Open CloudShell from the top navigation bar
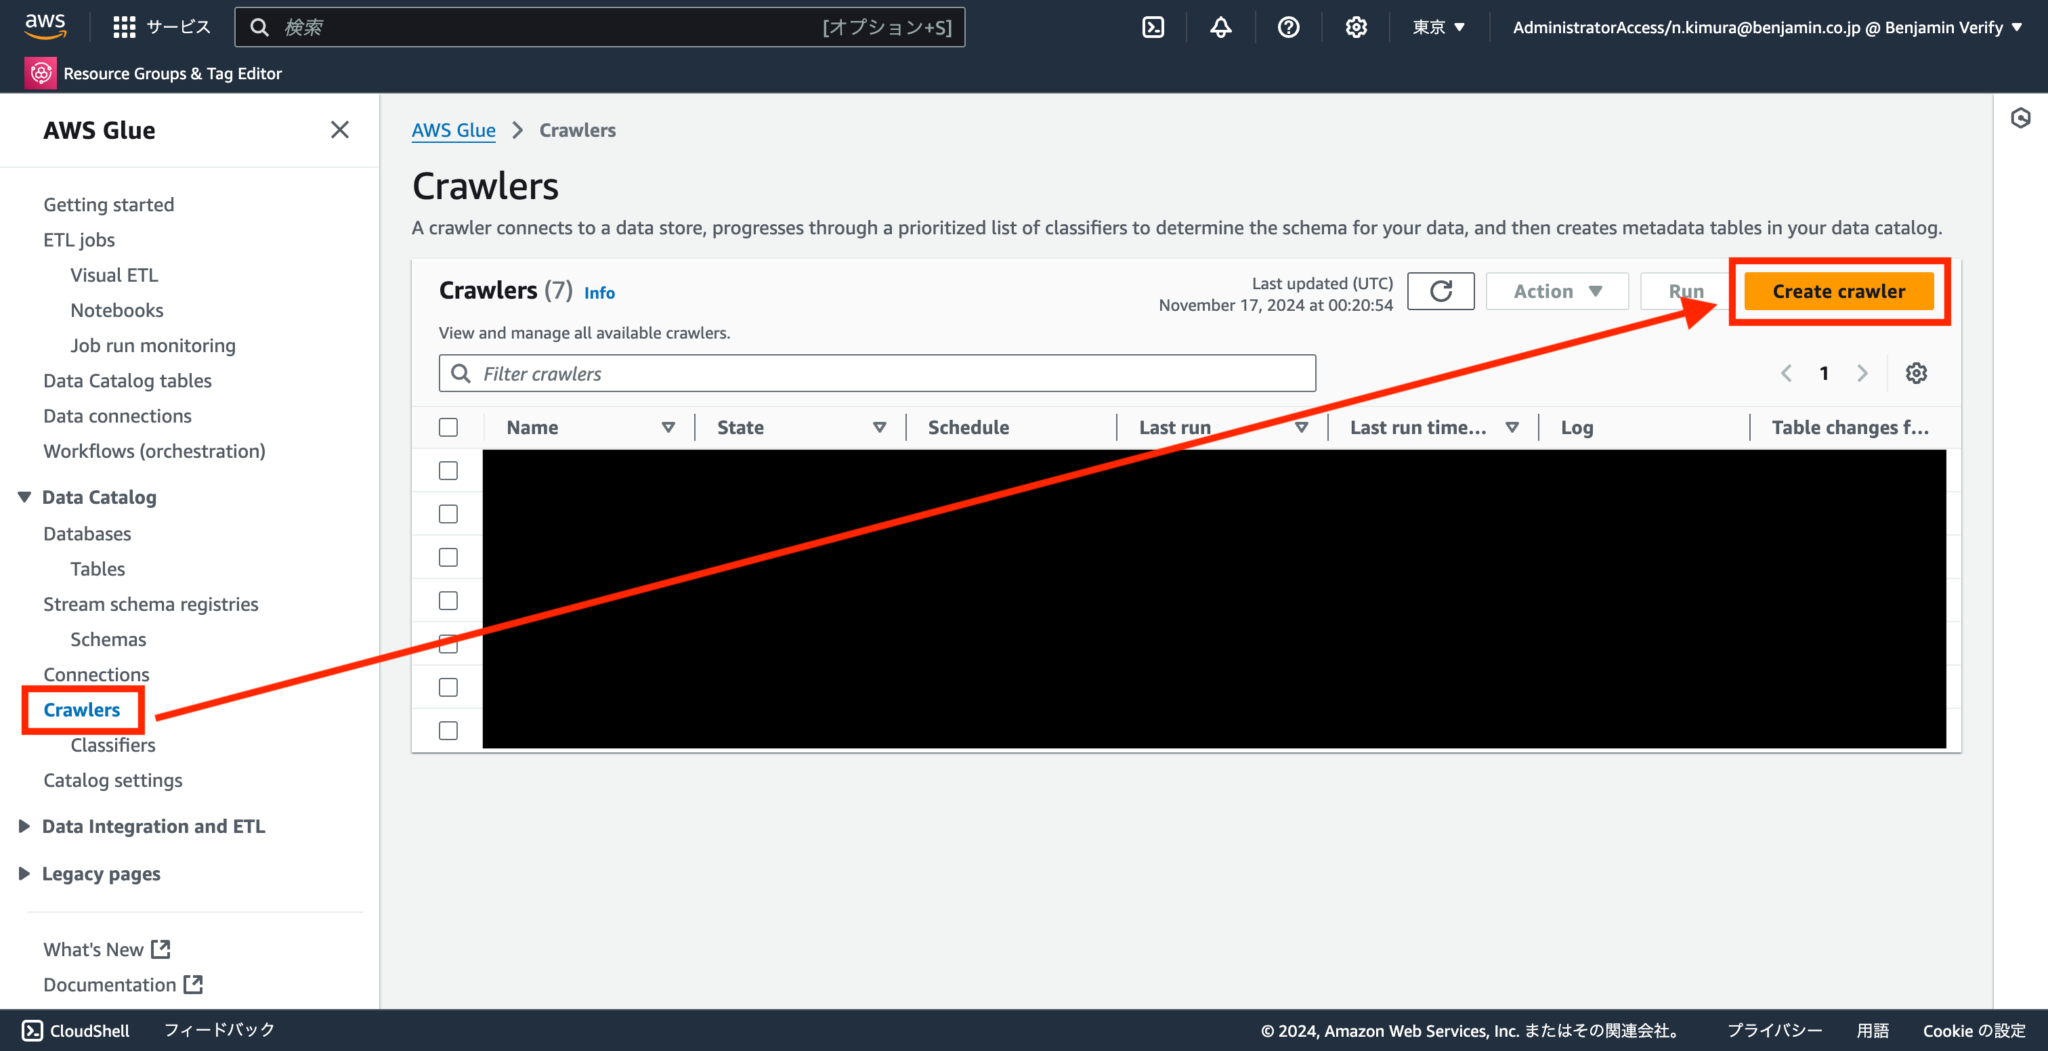This screenshot has width=2048, height=1051. [x=1152, y=27]
